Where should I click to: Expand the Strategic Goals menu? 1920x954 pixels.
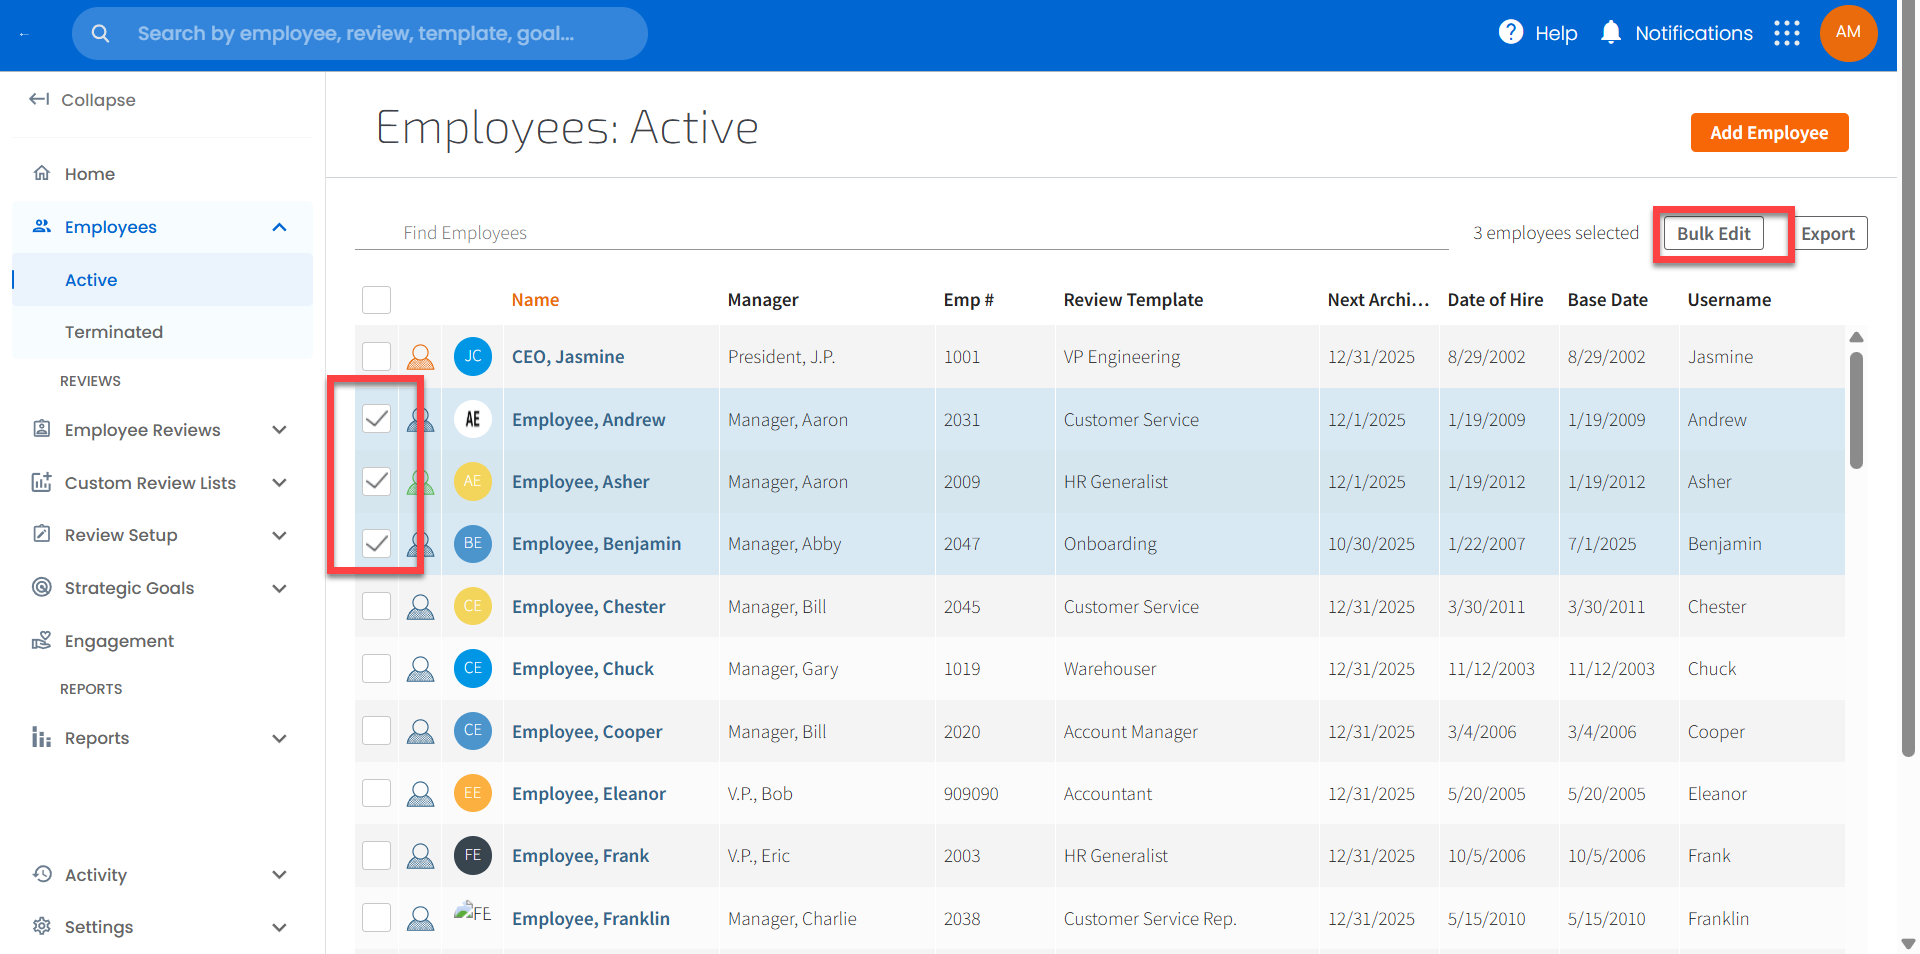[279, 588]
